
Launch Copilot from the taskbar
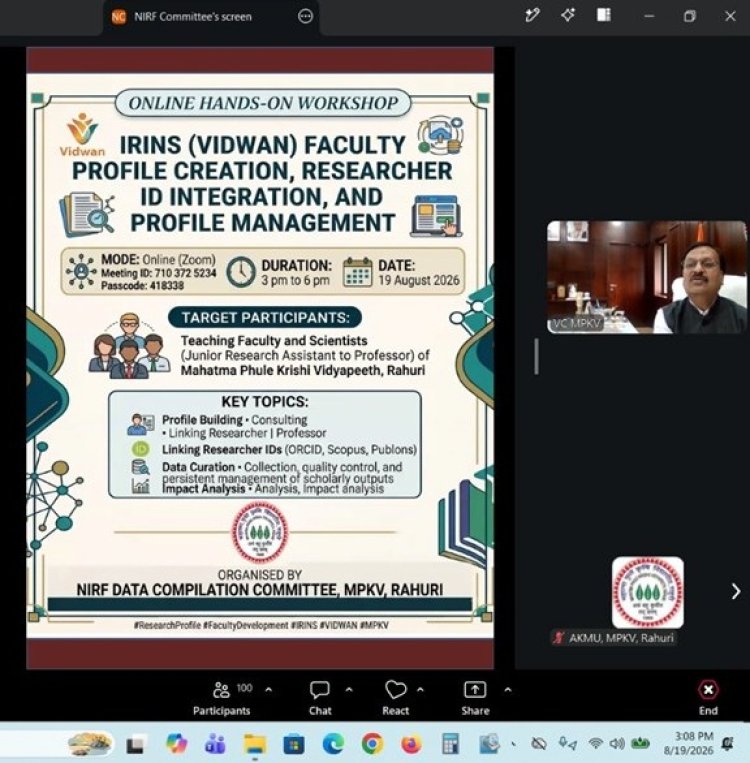point(176,744)
